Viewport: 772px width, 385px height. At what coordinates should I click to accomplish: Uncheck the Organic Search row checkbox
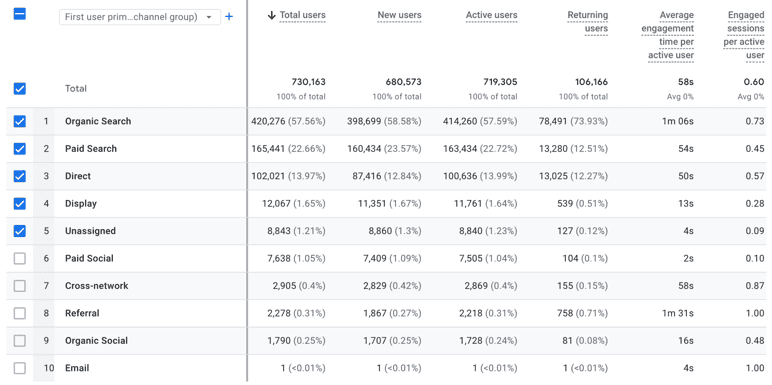pyautogui.click(x=20, y=121)
